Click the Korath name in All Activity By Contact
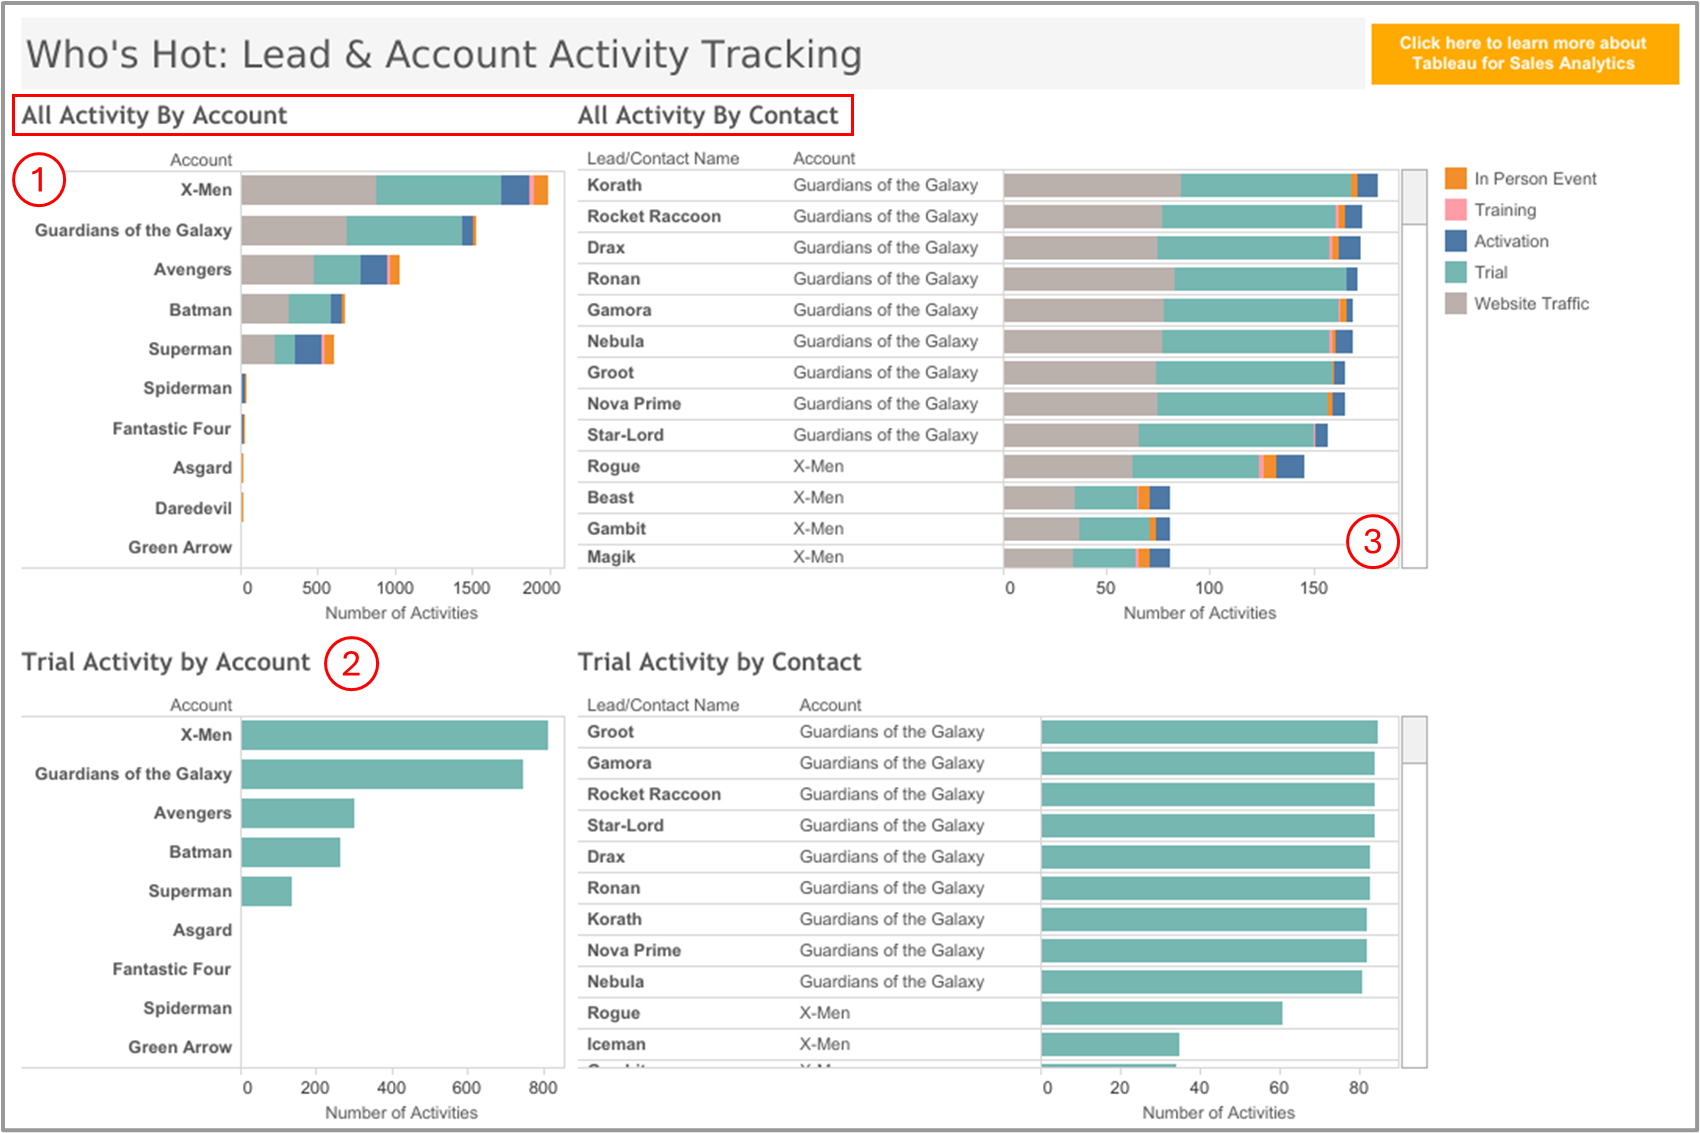The width and height of the screenshot is (1700, 1133). (614, 185)
